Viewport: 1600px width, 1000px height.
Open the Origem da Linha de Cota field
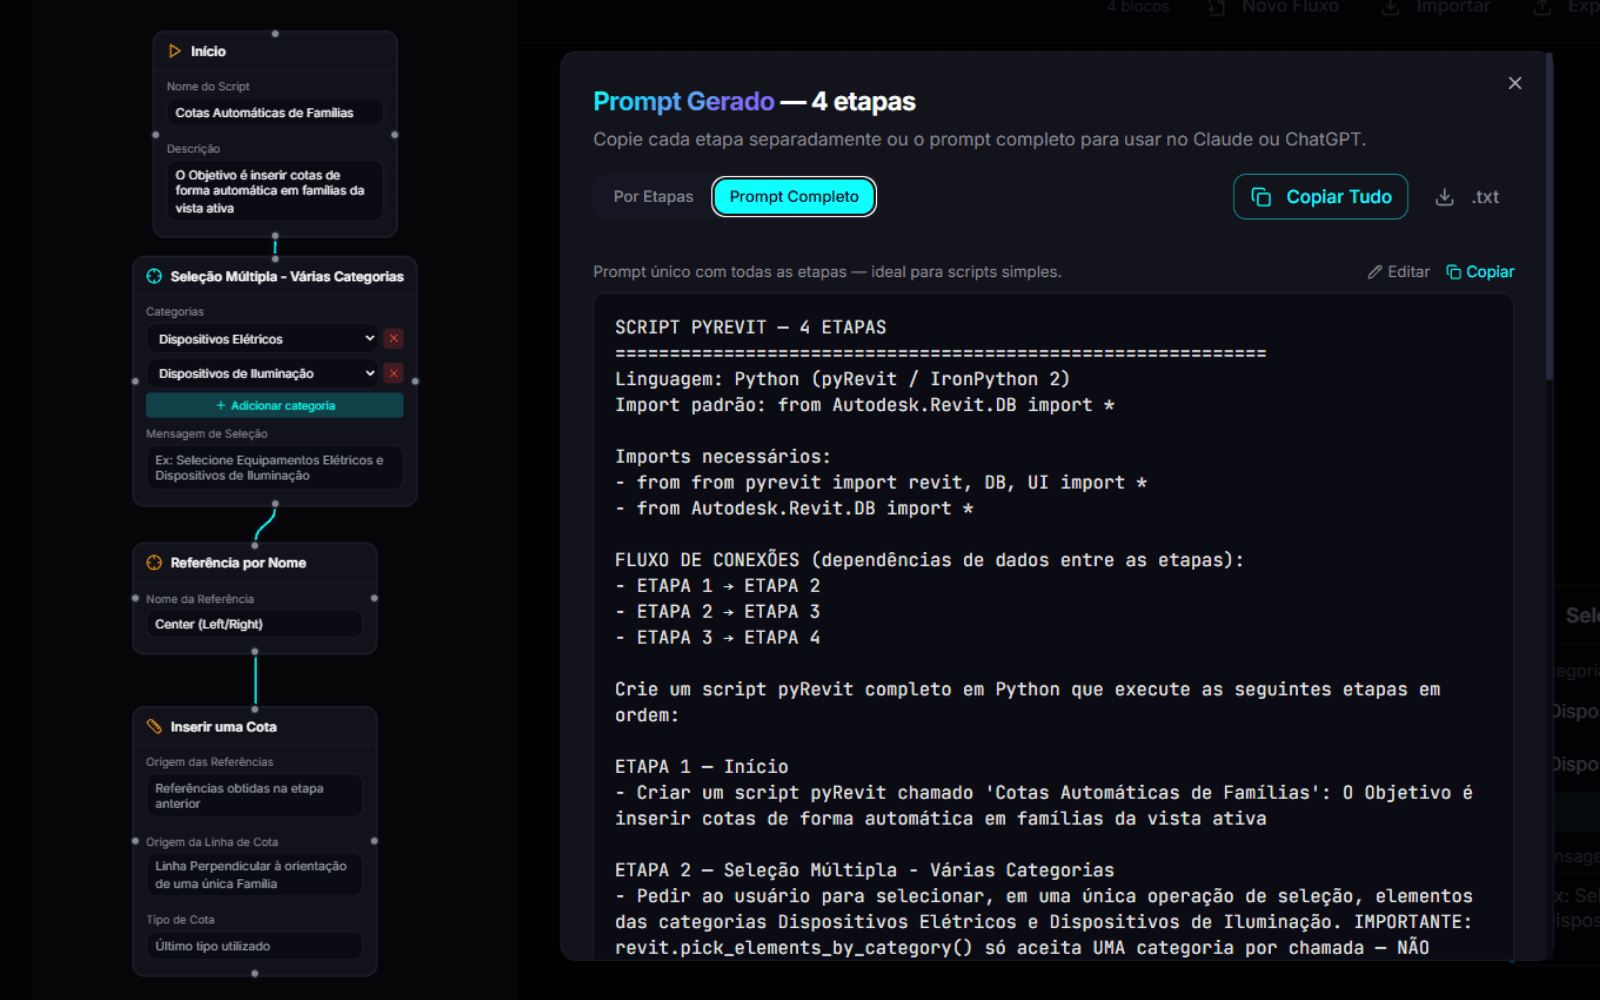(x=254, y=875)
